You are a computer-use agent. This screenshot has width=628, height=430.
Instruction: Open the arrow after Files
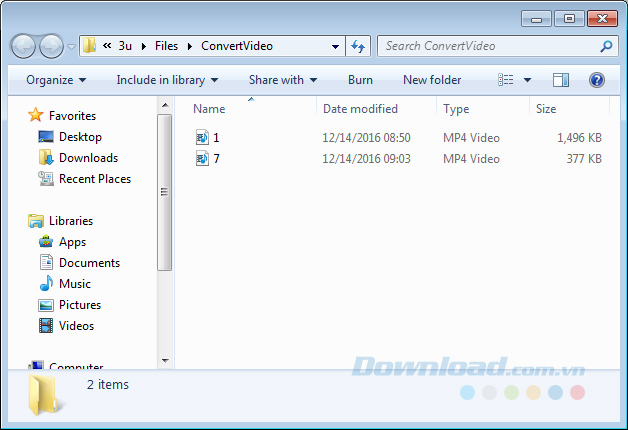pos(190,46)
